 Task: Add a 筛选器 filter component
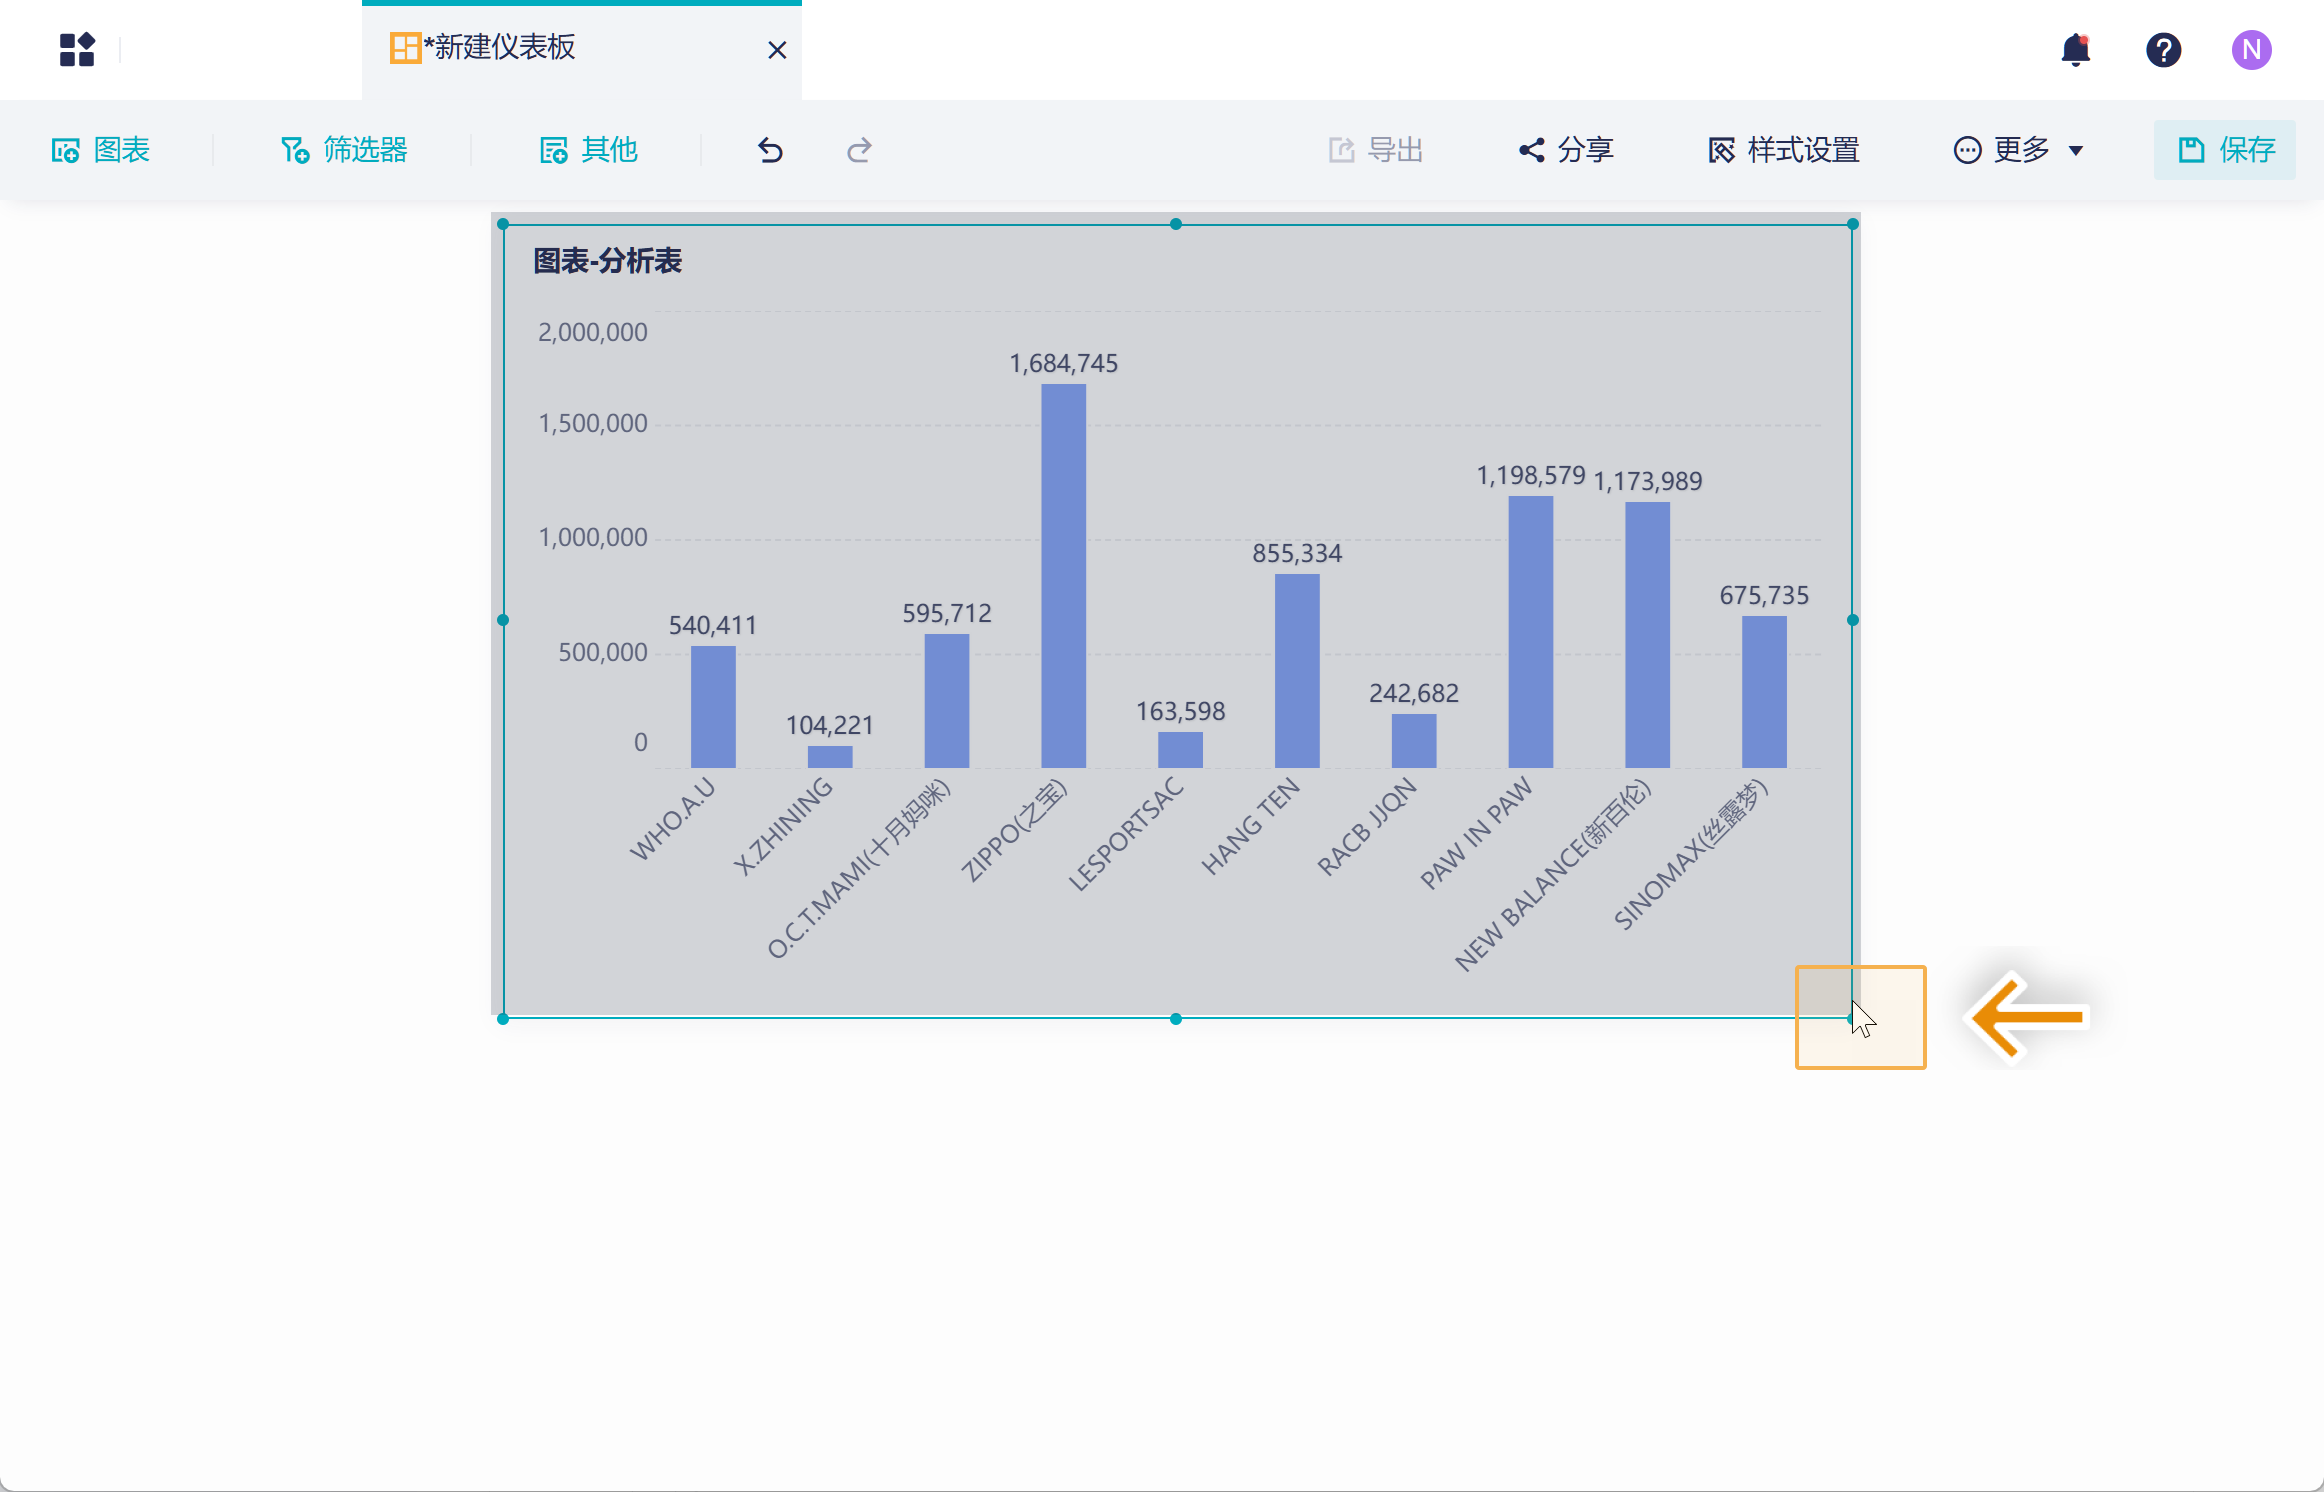point(344,150)
